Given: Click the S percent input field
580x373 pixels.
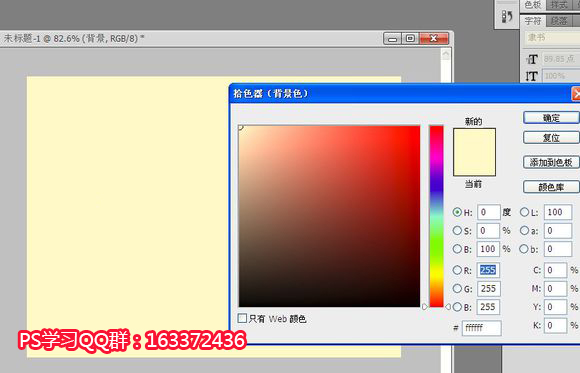Looking at the screenshot, I should (488, 231).
